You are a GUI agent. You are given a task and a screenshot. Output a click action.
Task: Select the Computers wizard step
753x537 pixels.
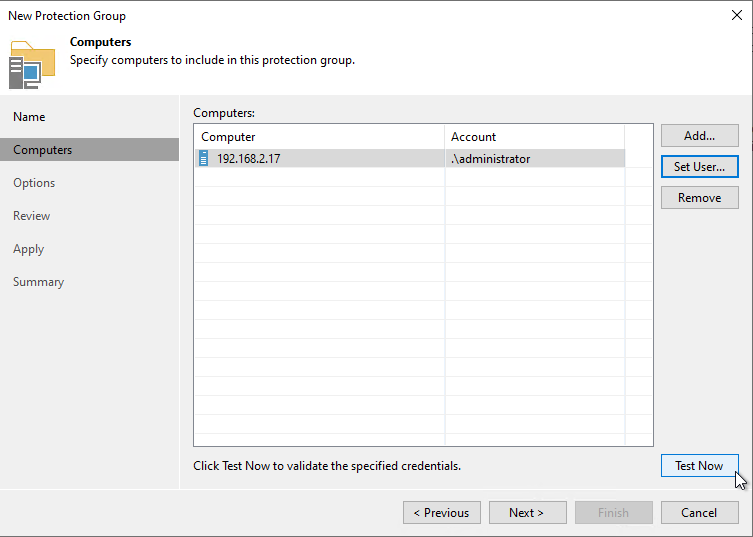[89, 150]
